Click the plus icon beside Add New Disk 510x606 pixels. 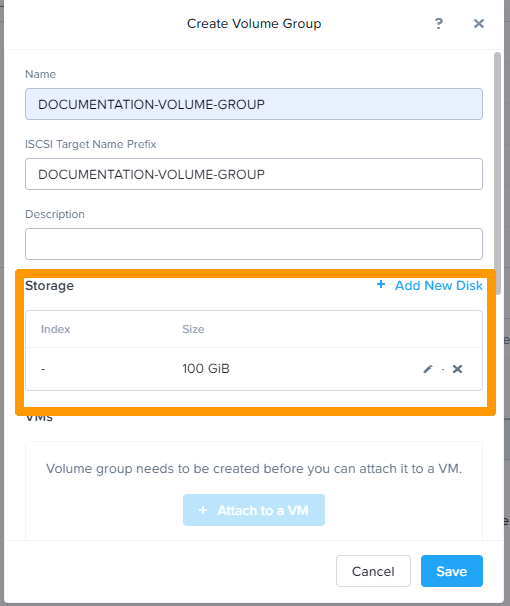point(381,284)
